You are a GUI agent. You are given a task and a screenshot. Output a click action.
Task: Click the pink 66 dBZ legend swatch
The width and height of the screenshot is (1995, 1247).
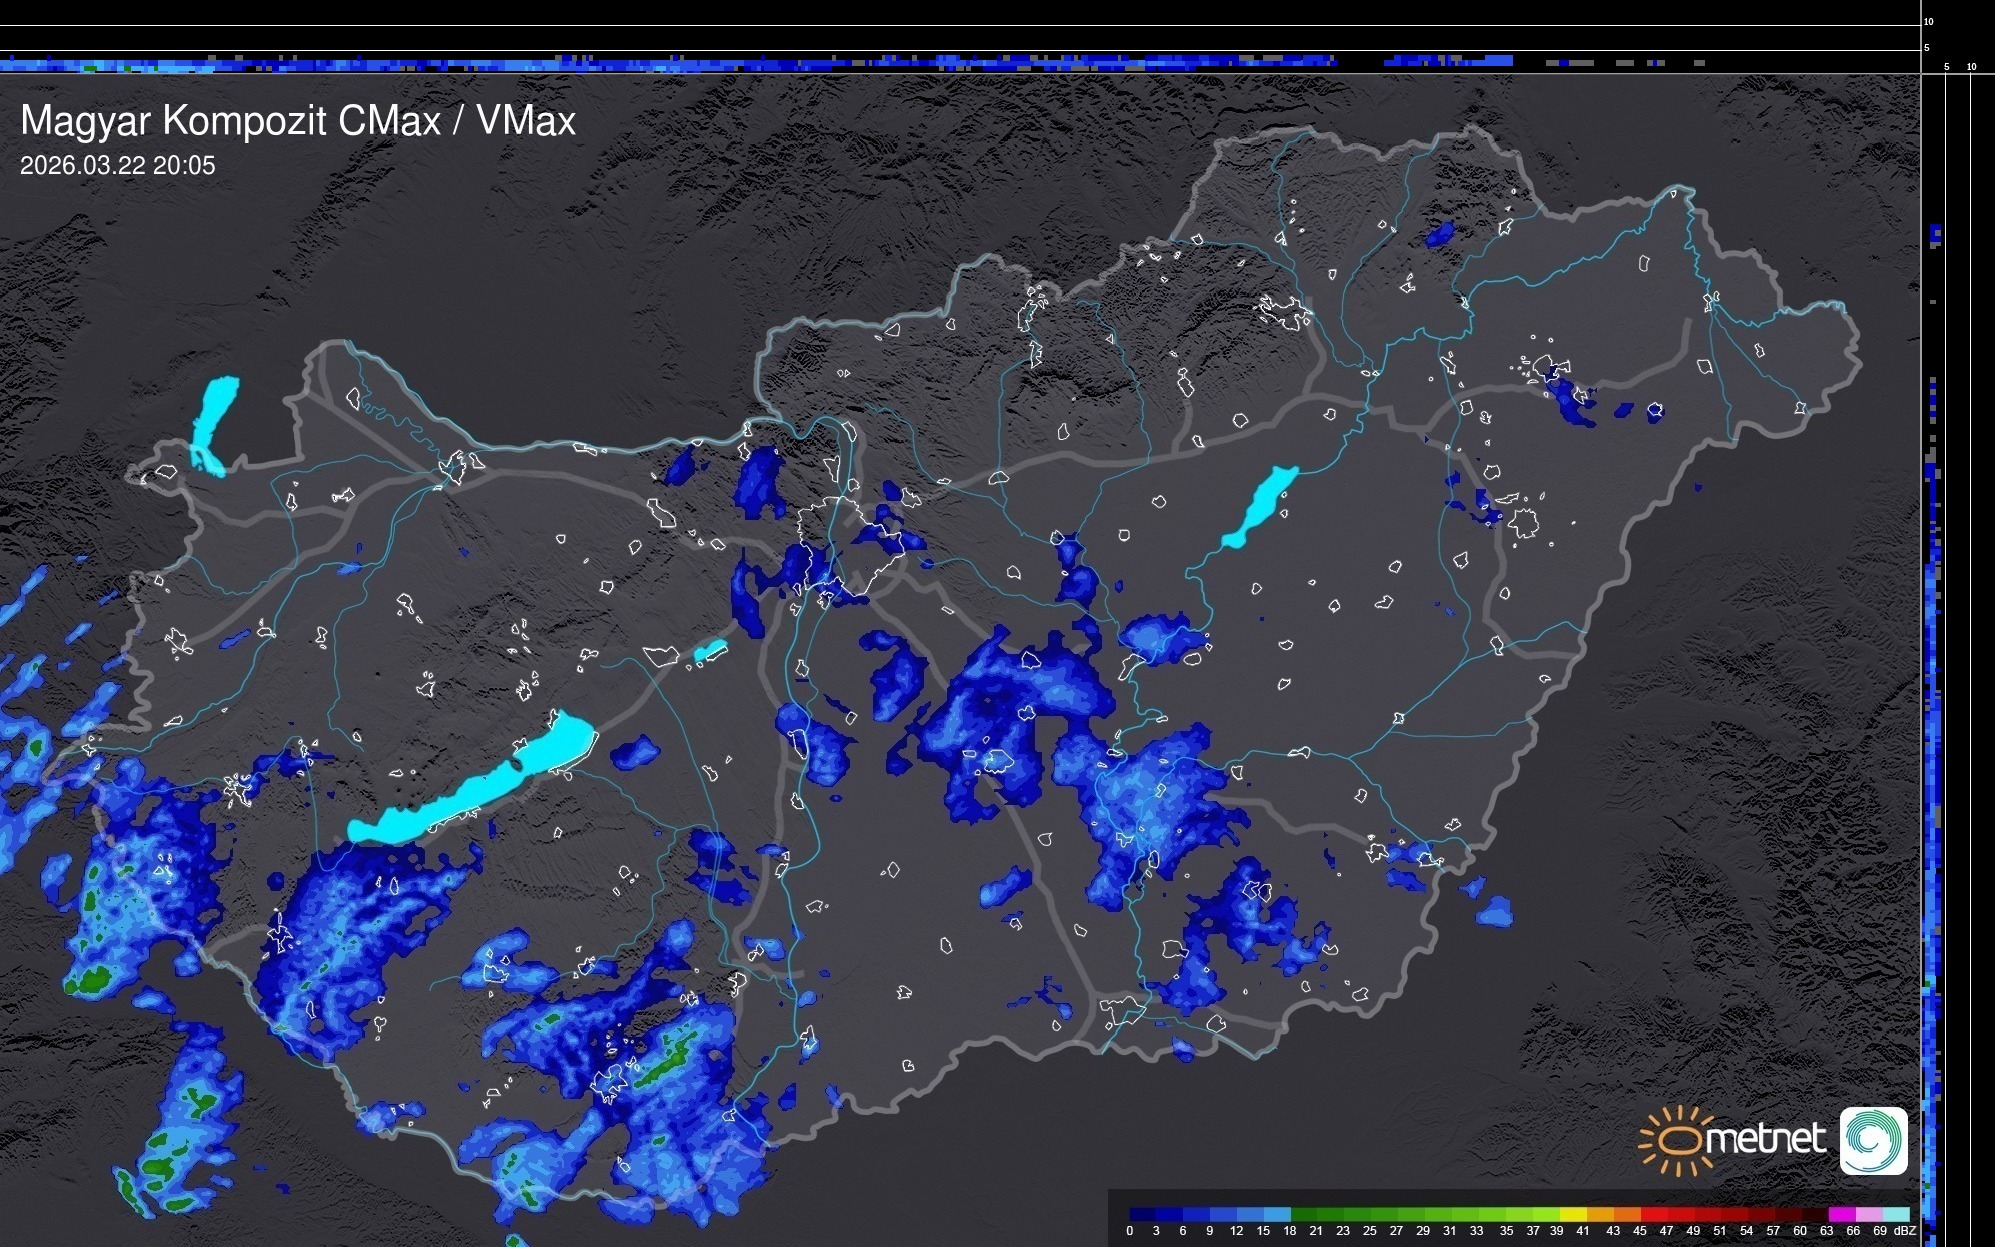coord(1868,1214)
